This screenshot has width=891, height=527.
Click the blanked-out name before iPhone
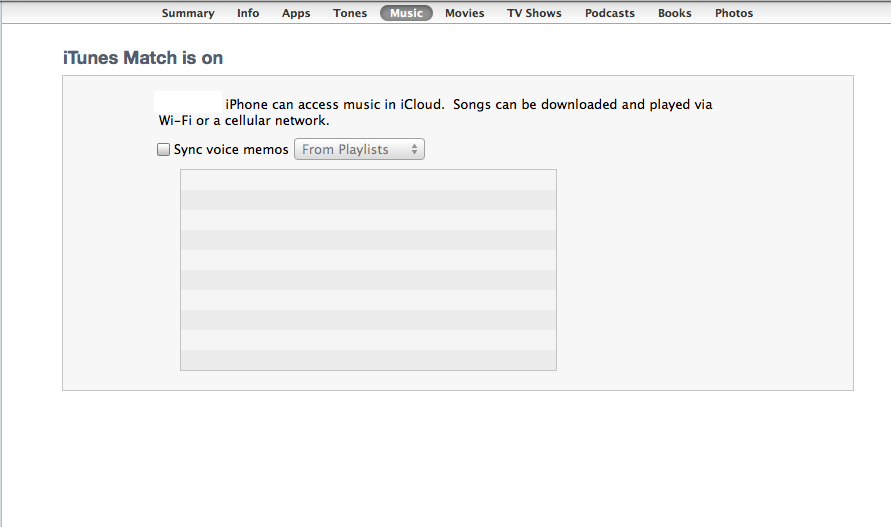click(x=188, y=101)
